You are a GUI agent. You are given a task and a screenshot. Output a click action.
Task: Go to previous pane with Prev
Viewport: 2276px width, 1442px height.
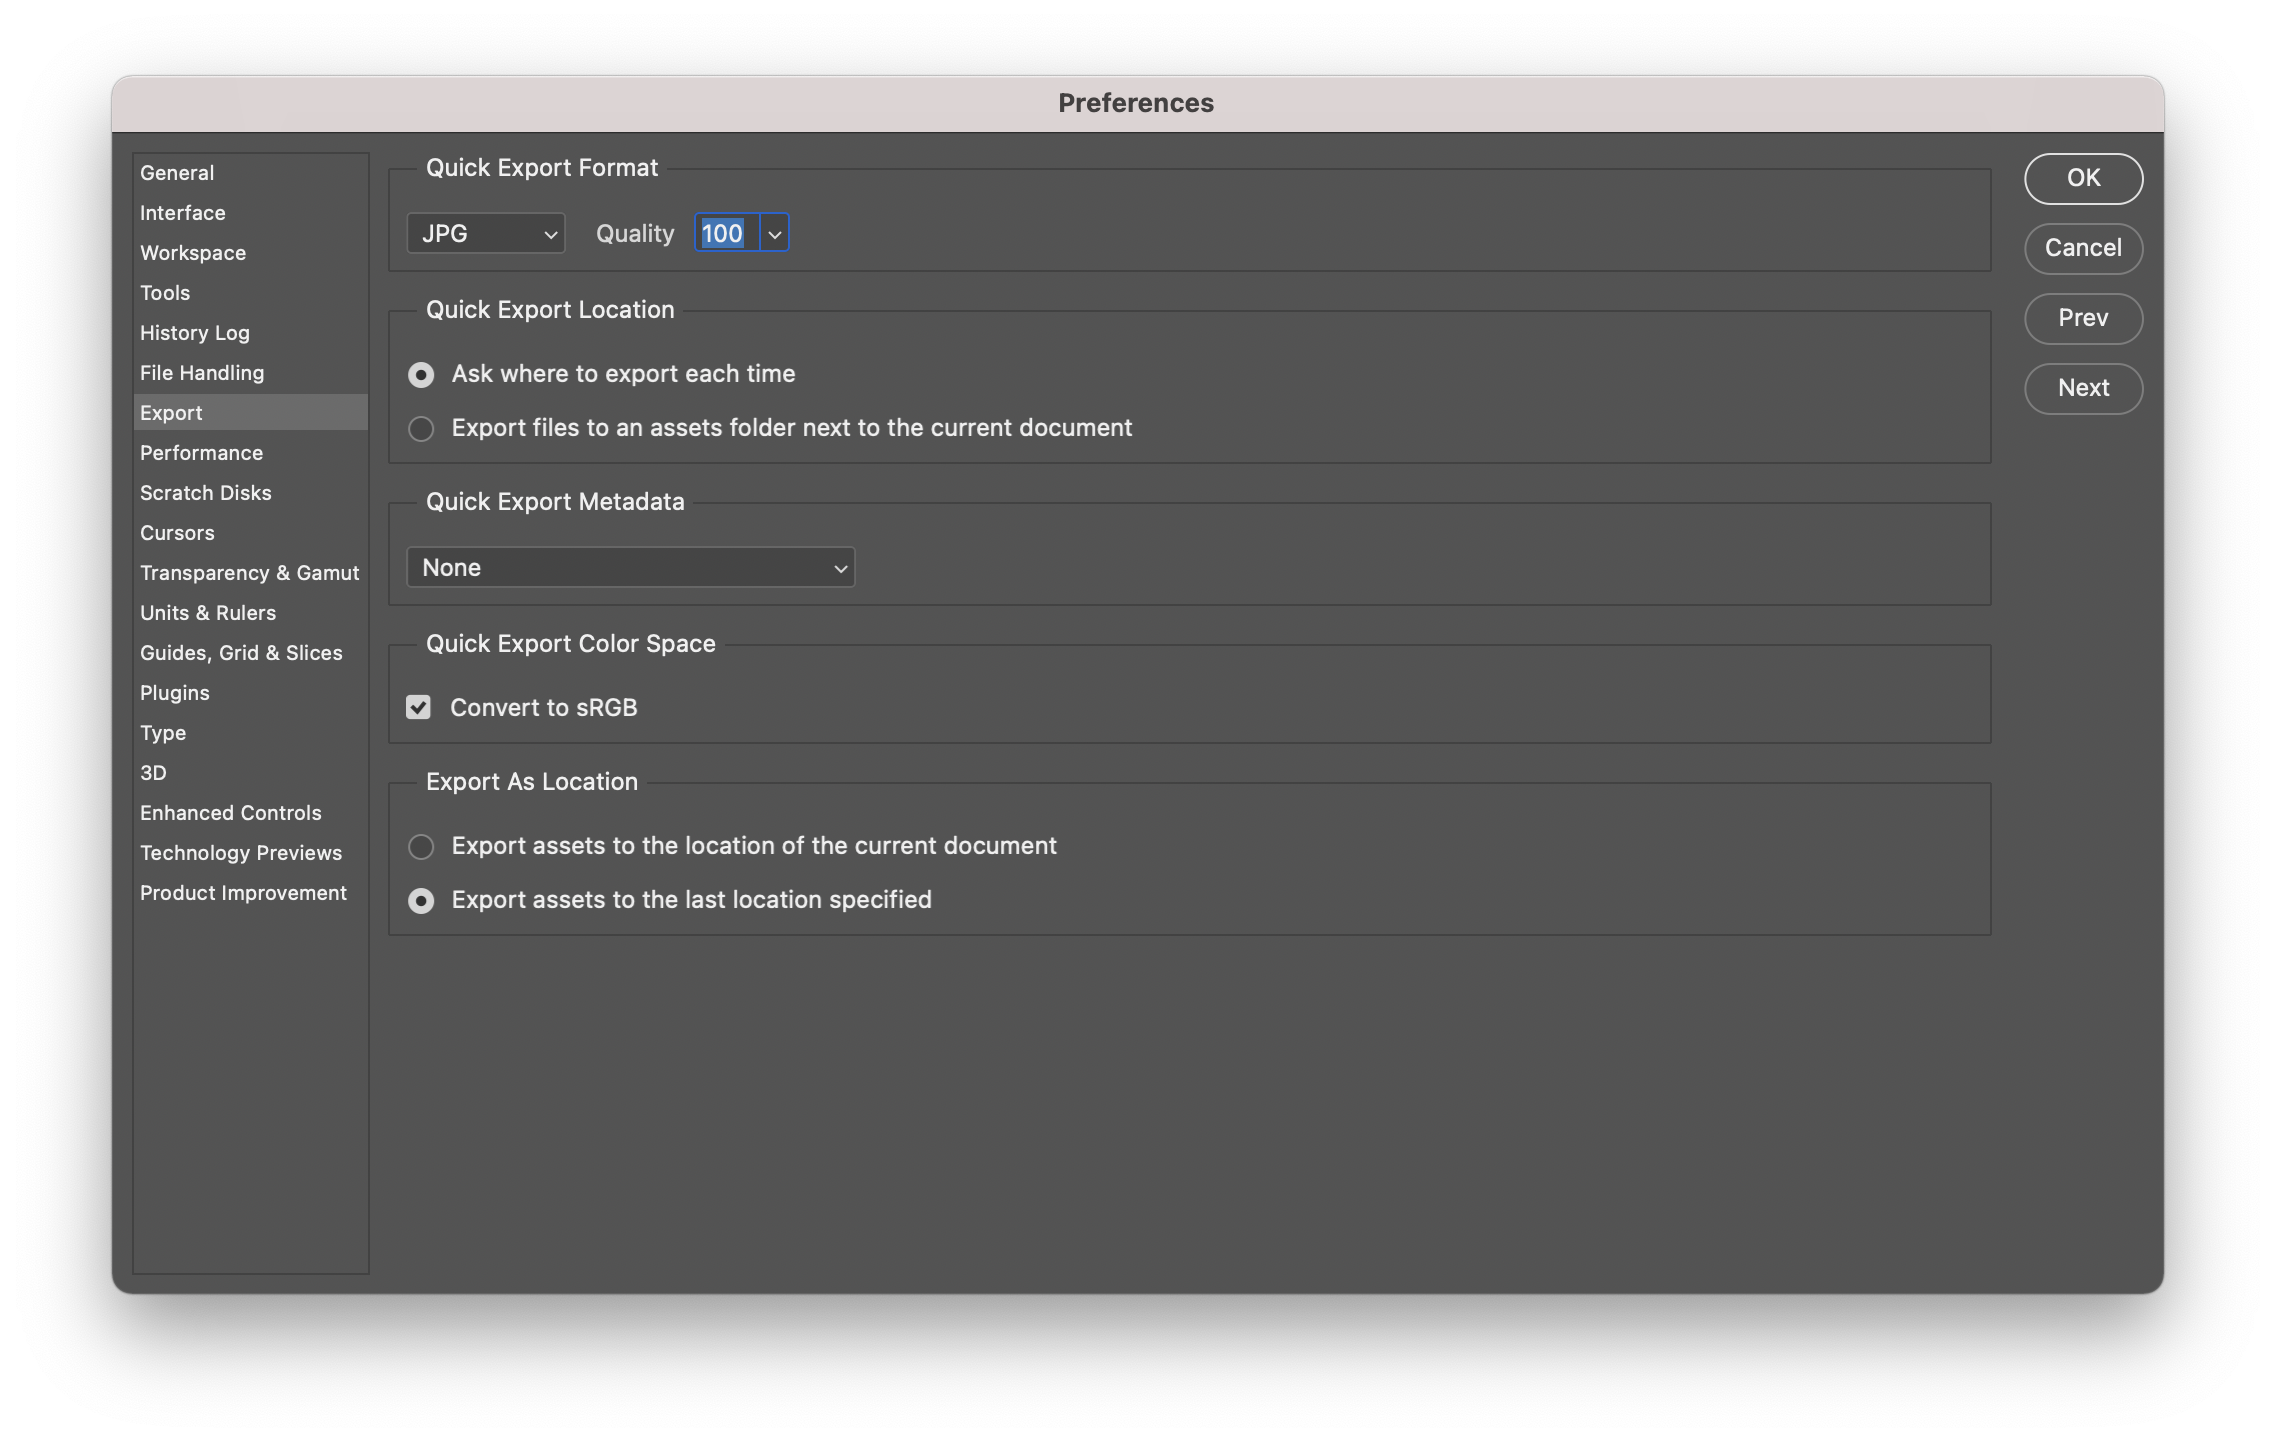[2083, 318]
